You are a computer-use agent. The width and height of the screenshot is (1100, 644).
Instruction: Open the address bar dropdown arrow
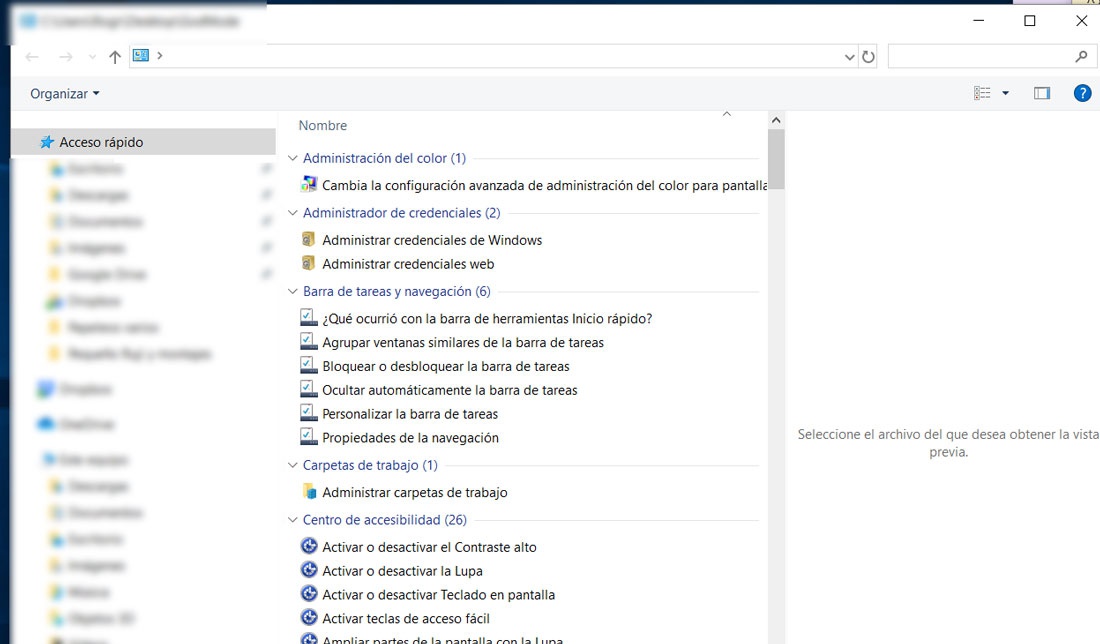click(849, 56)
